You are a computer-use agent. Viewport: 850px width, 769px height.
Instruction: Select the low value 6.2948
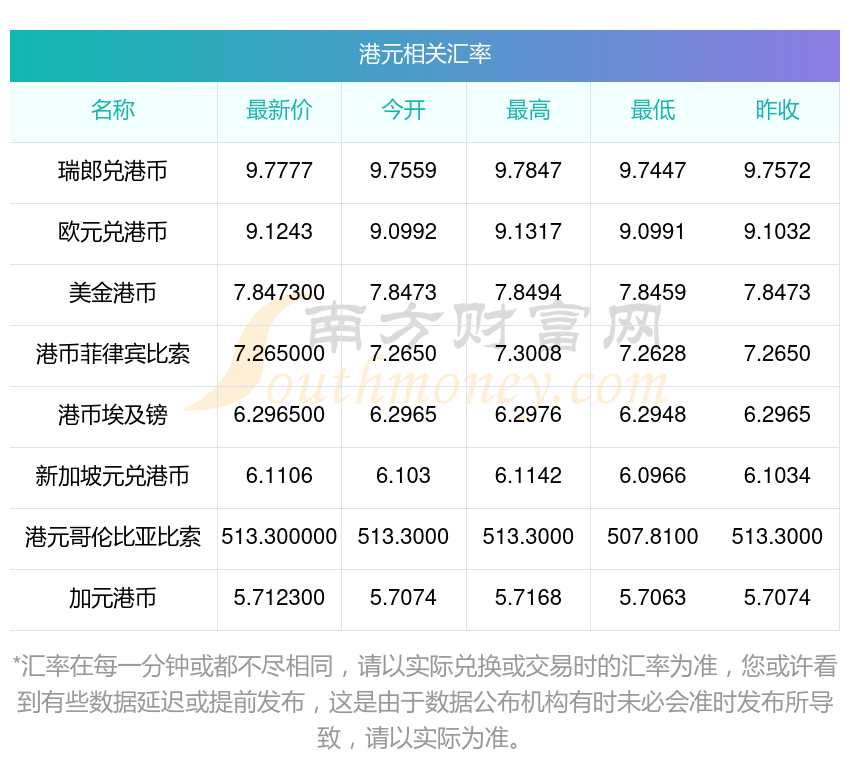pos(653,415)
